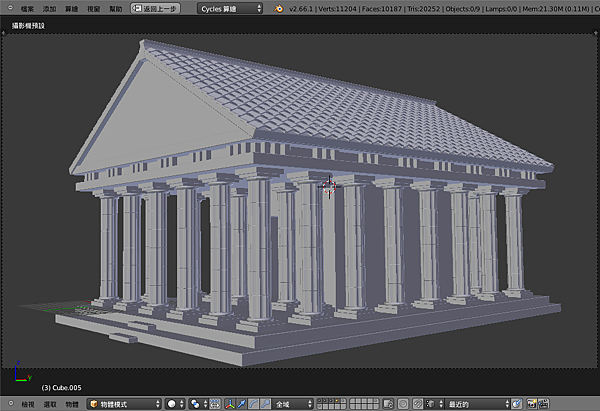Open the 添加 (Add) menu
The image size is (600, 411).
click(x=49, y=8)
